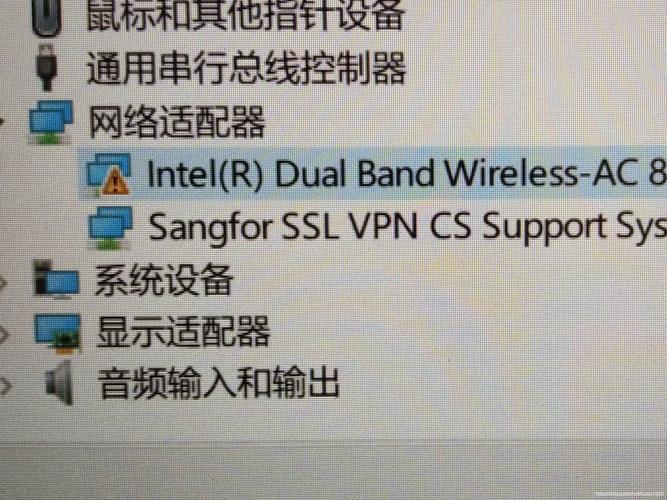Expand the 显示适配器 category arrow

pos(4,334)
